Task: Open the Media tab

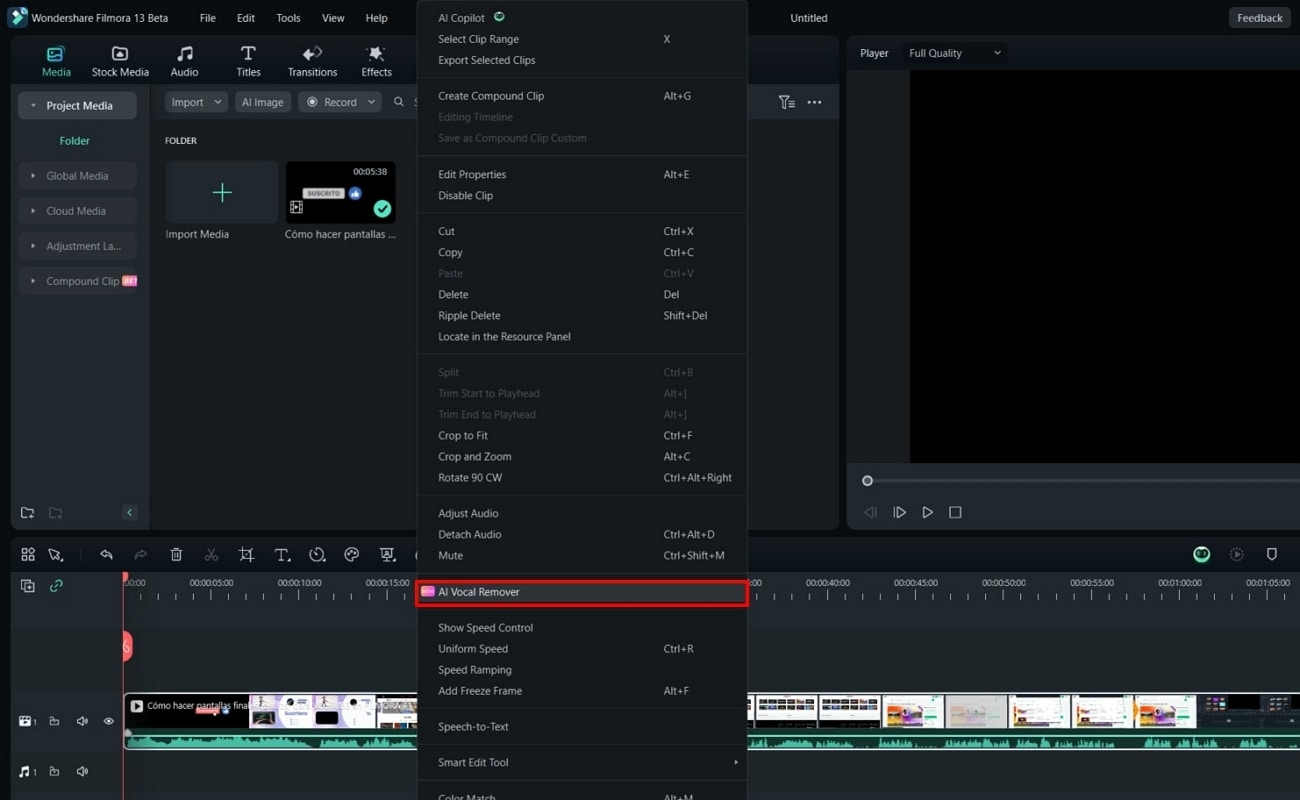Action: tap(56, 61)
